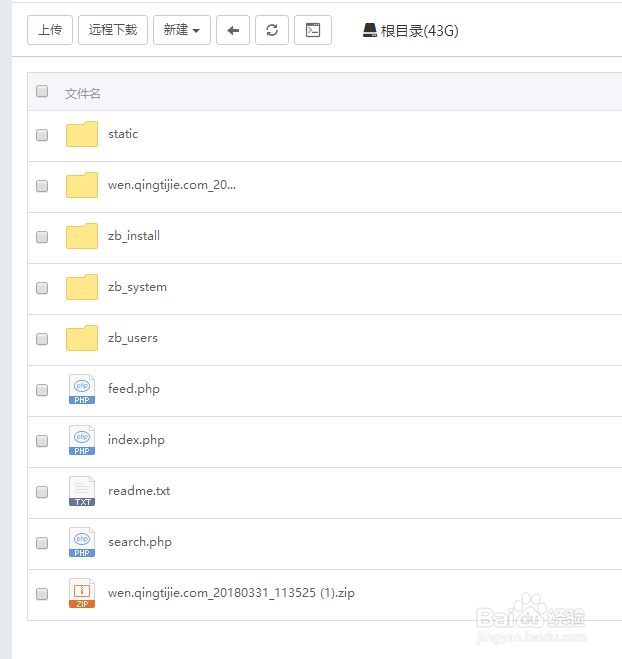
Task: Click the PHP file icon for index.php
Action: (82, 440)
